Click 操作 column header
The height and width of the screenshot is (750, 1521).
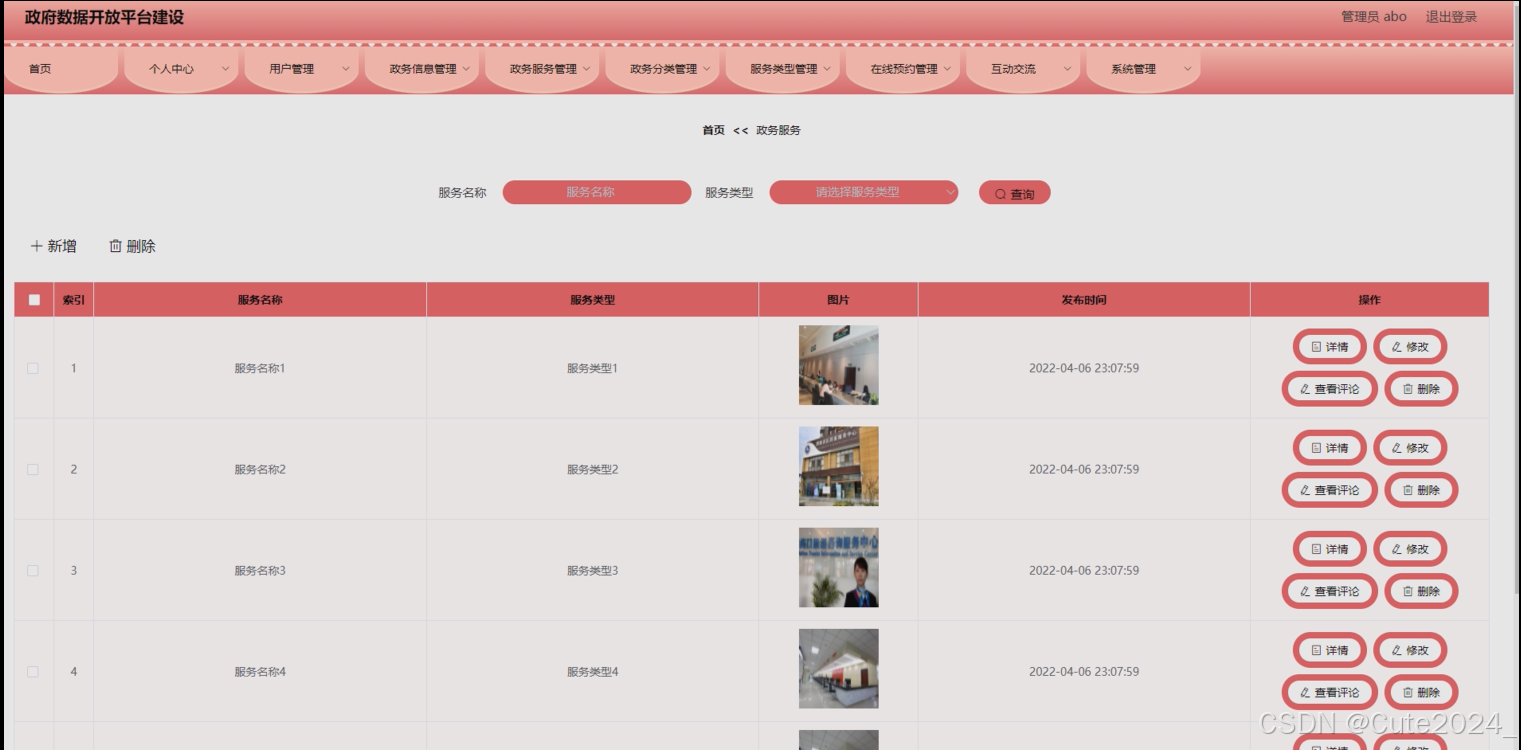[1369, 300]
